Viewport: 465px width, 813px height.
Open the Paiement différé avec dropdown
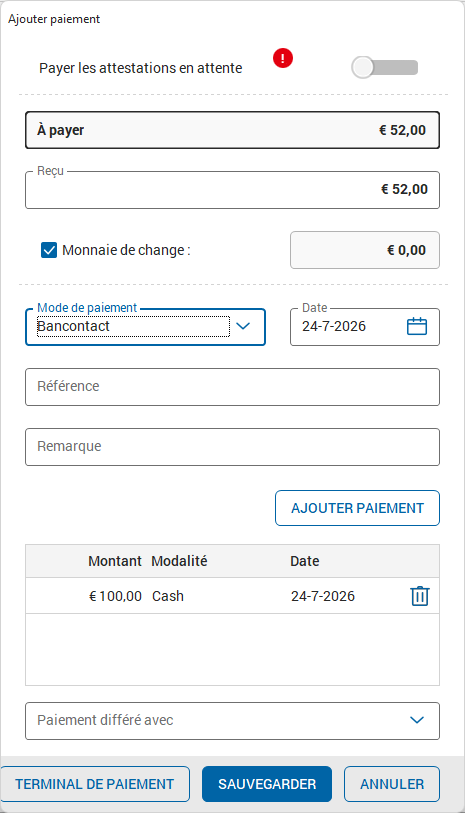click(x=232, y=721)
